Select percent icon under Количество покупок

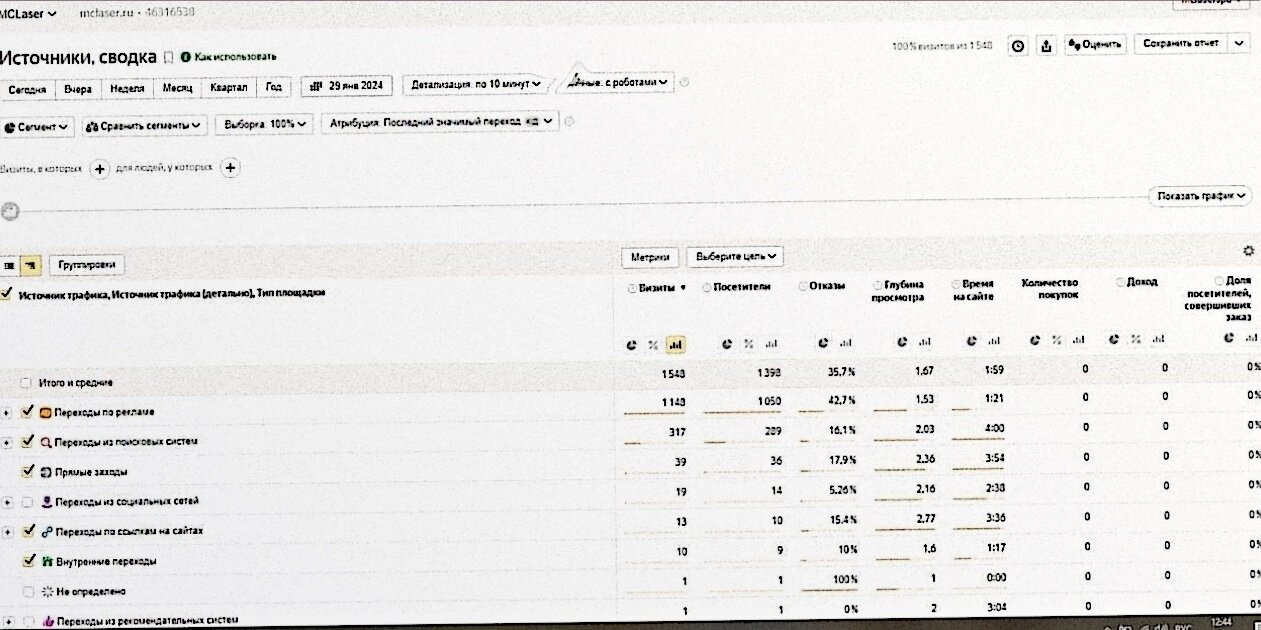coord(1057,340)
